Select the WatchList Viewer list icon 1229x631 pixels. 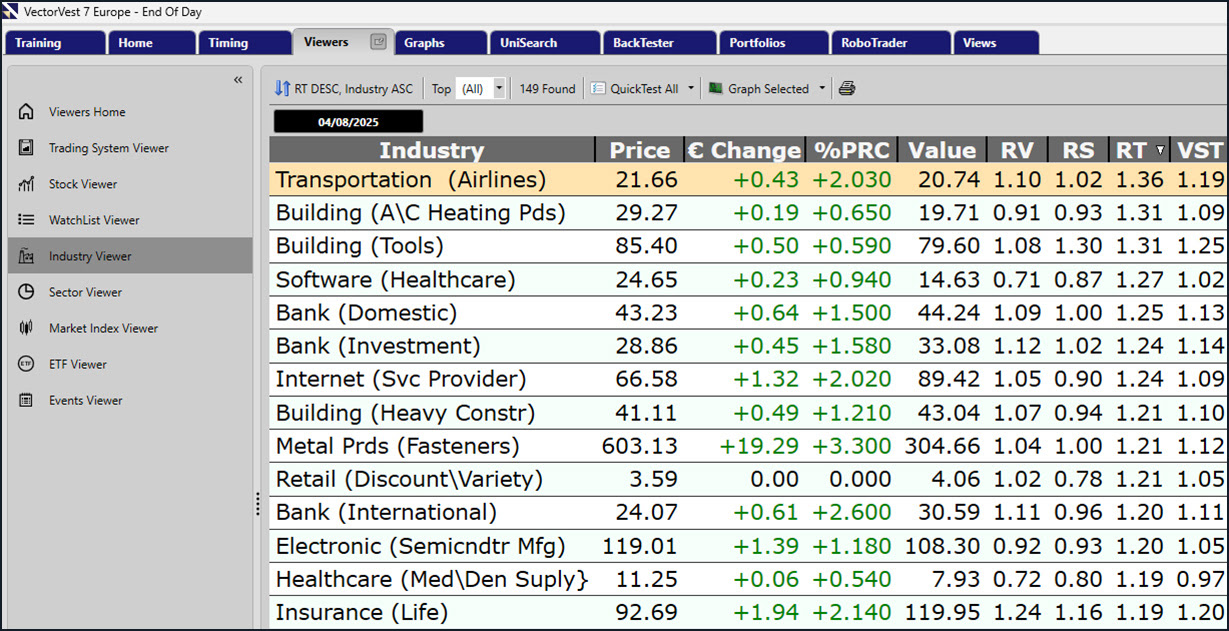click(27, 220)
